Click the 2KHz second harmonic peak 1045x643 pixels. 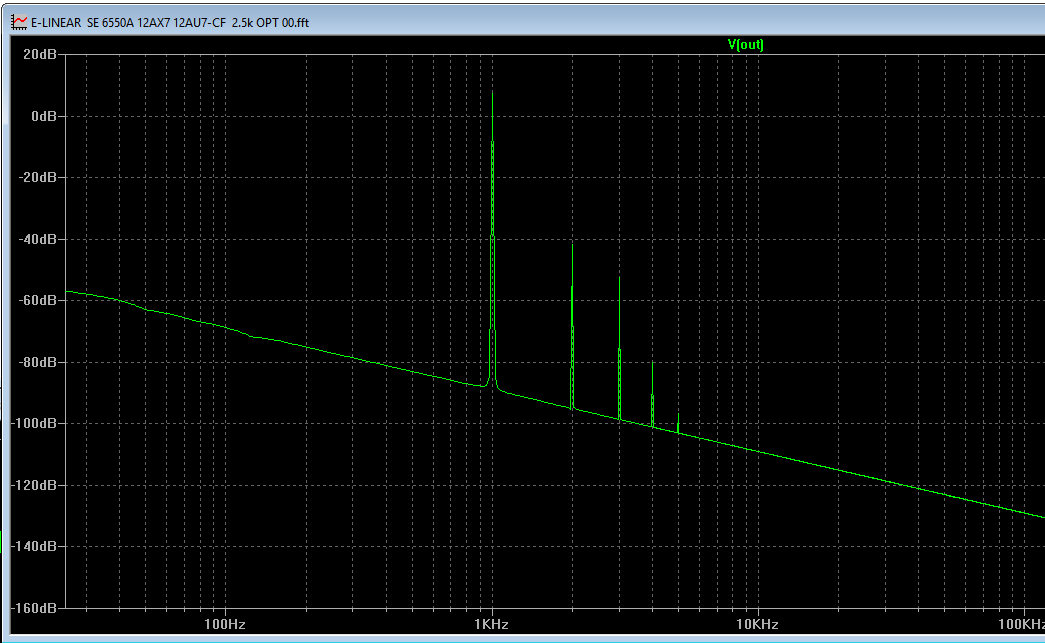572,326
